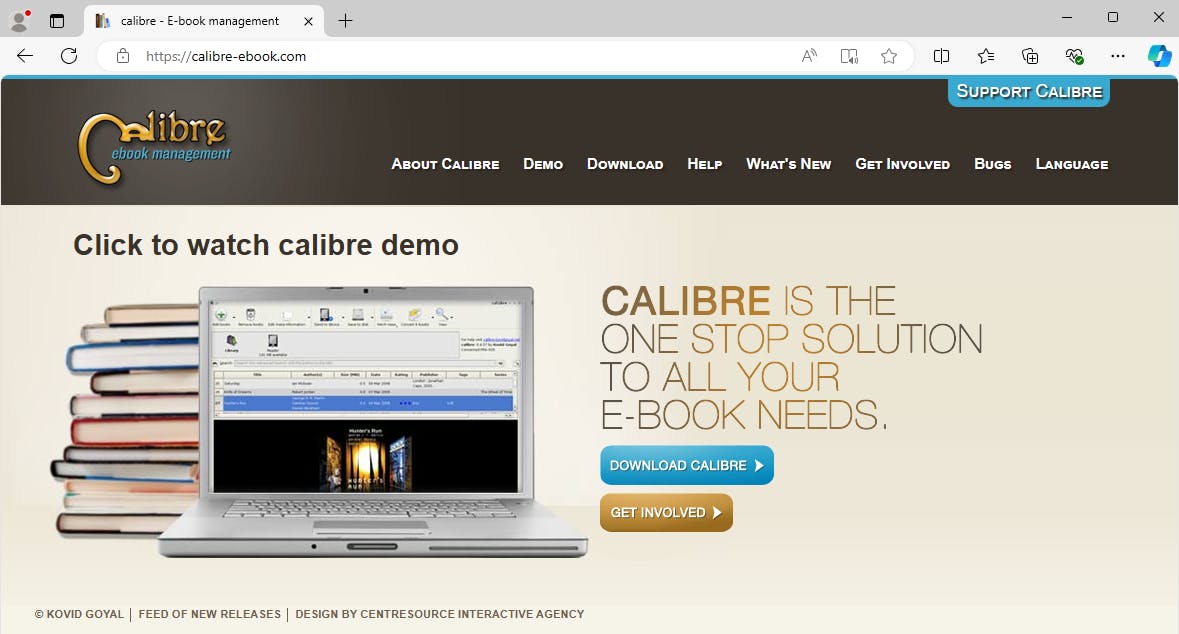Open immersive reader icon
Screen dimensions: 1179x634
coord(849,56)
